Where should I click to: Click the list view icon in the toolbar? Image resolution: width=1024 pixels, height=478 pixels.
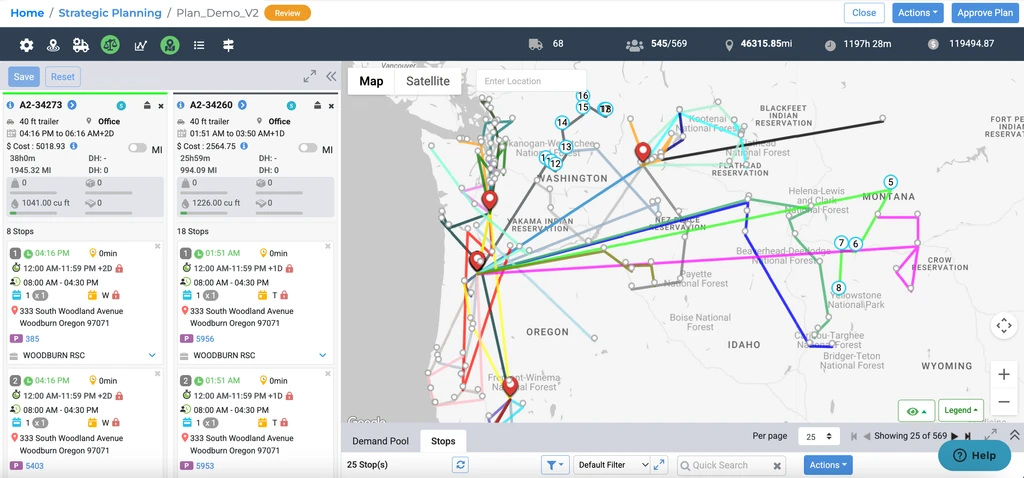pyautogui.click(x=199, y=45)
